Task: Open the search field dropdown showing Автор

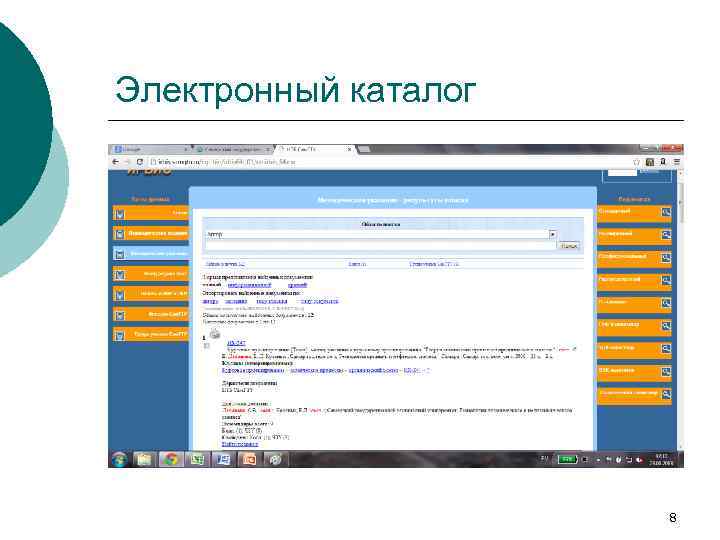Action: [x=552, y=234]
